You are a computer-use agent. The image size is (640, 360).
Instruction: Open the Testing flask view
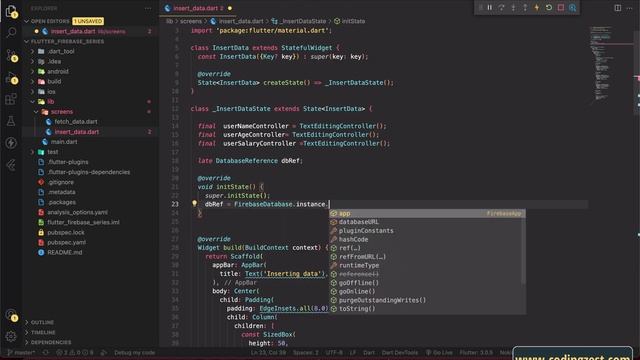11,121
